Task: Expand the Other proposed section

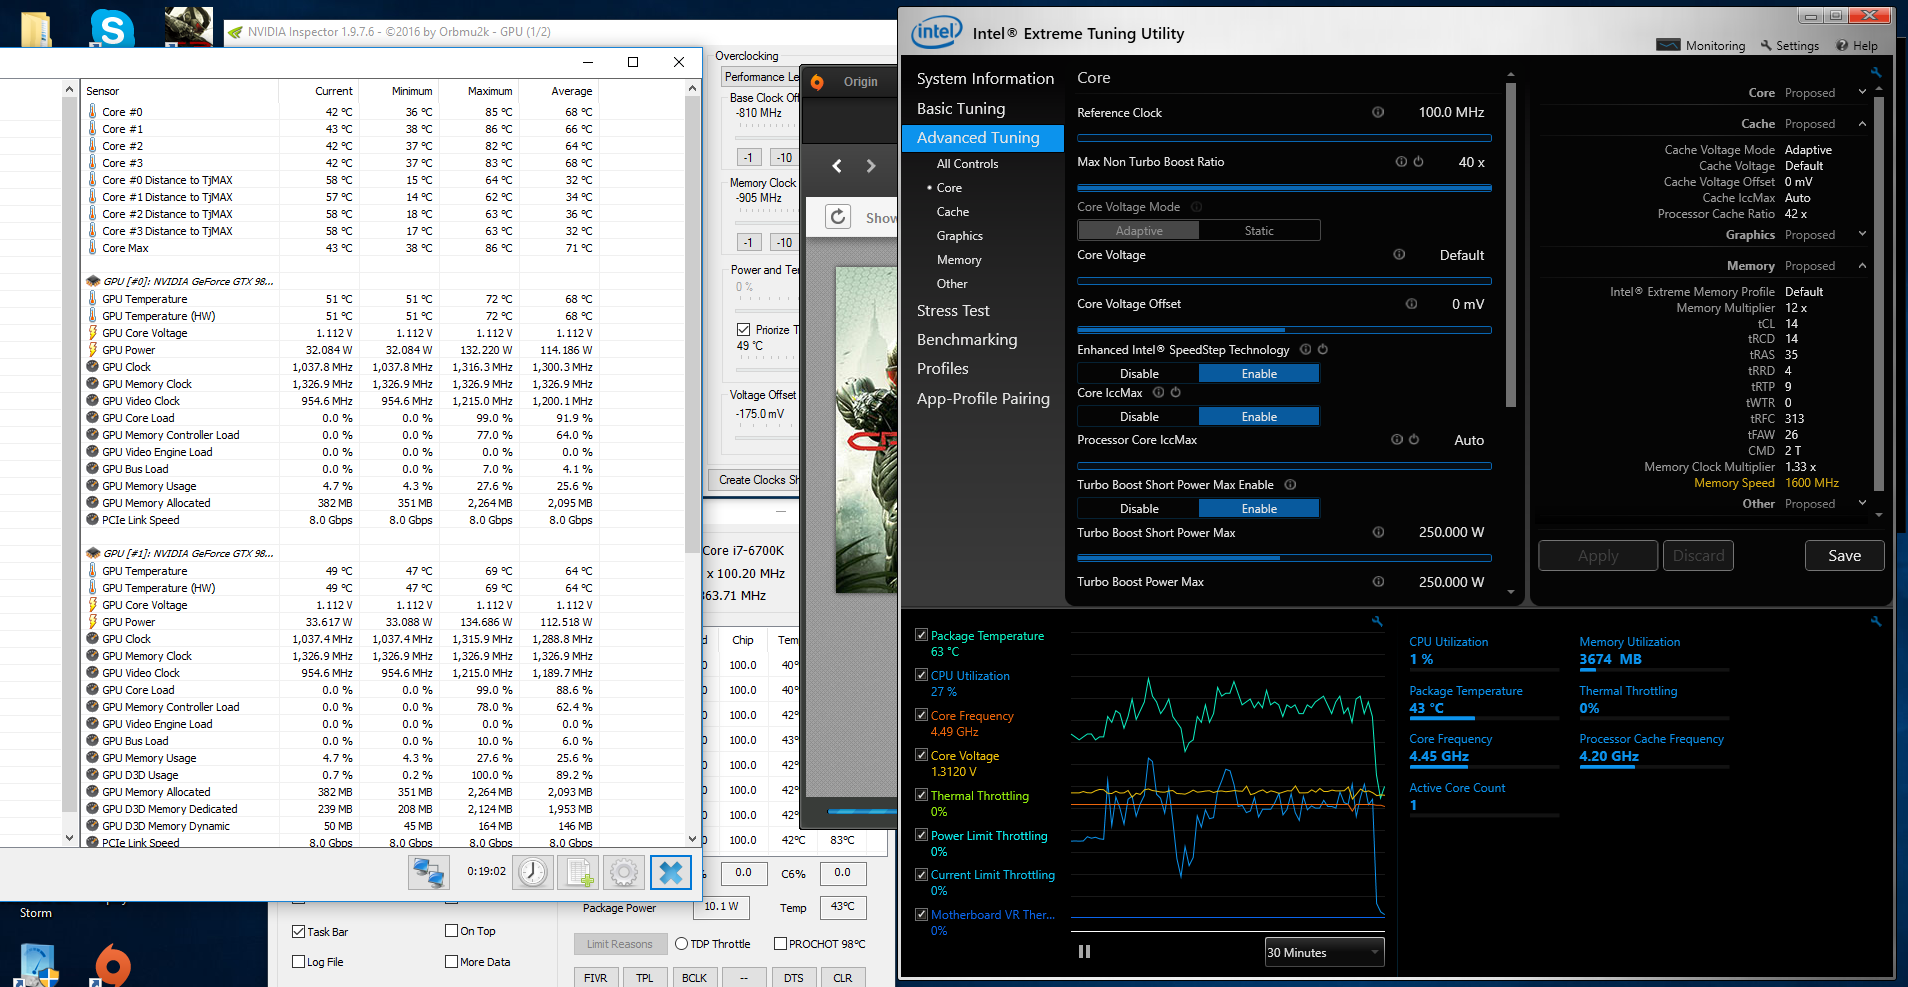Action: 1862,503
